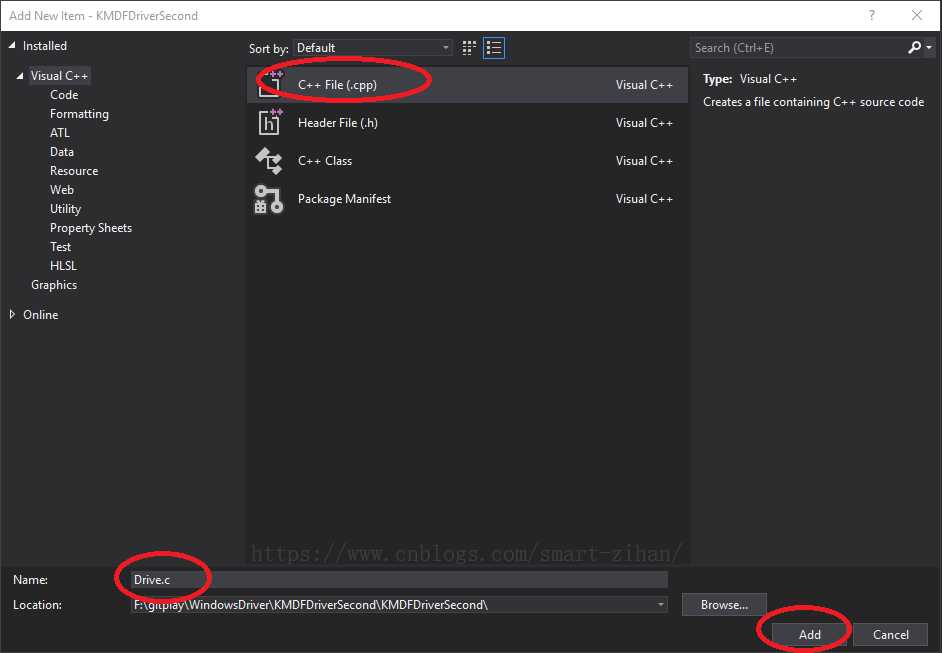Select the Code category

64,95
